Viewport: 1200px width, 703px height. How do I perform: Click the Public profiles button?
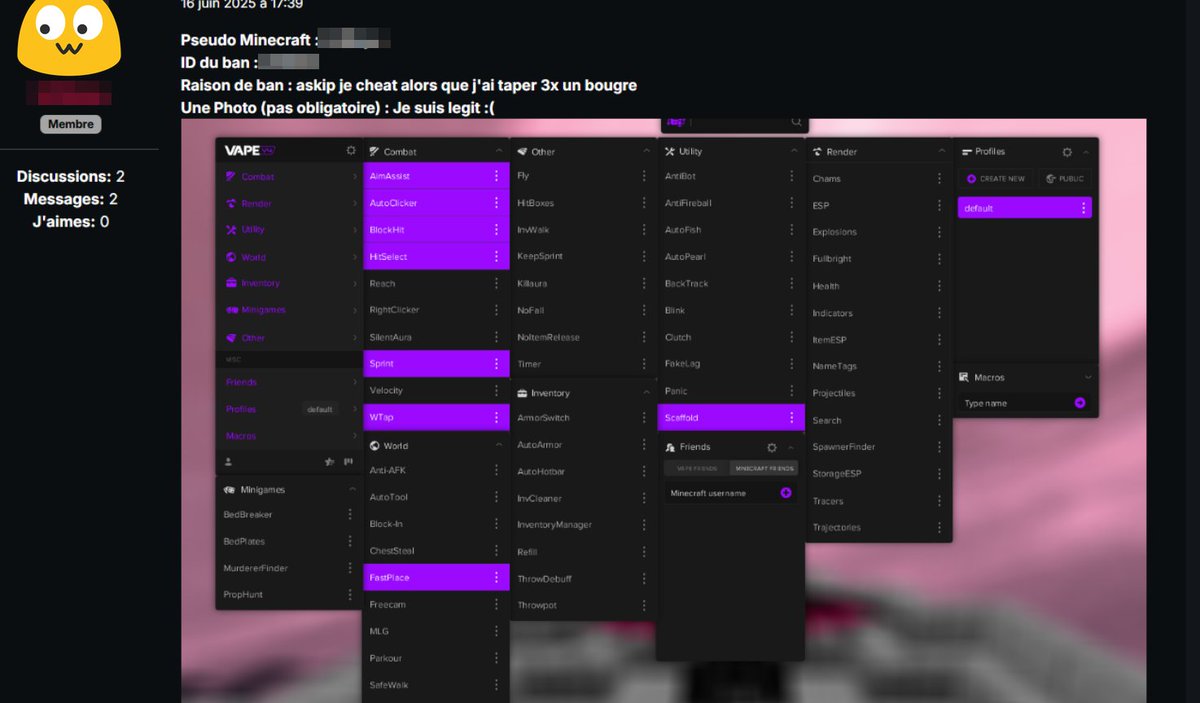tap(1064, 179)
